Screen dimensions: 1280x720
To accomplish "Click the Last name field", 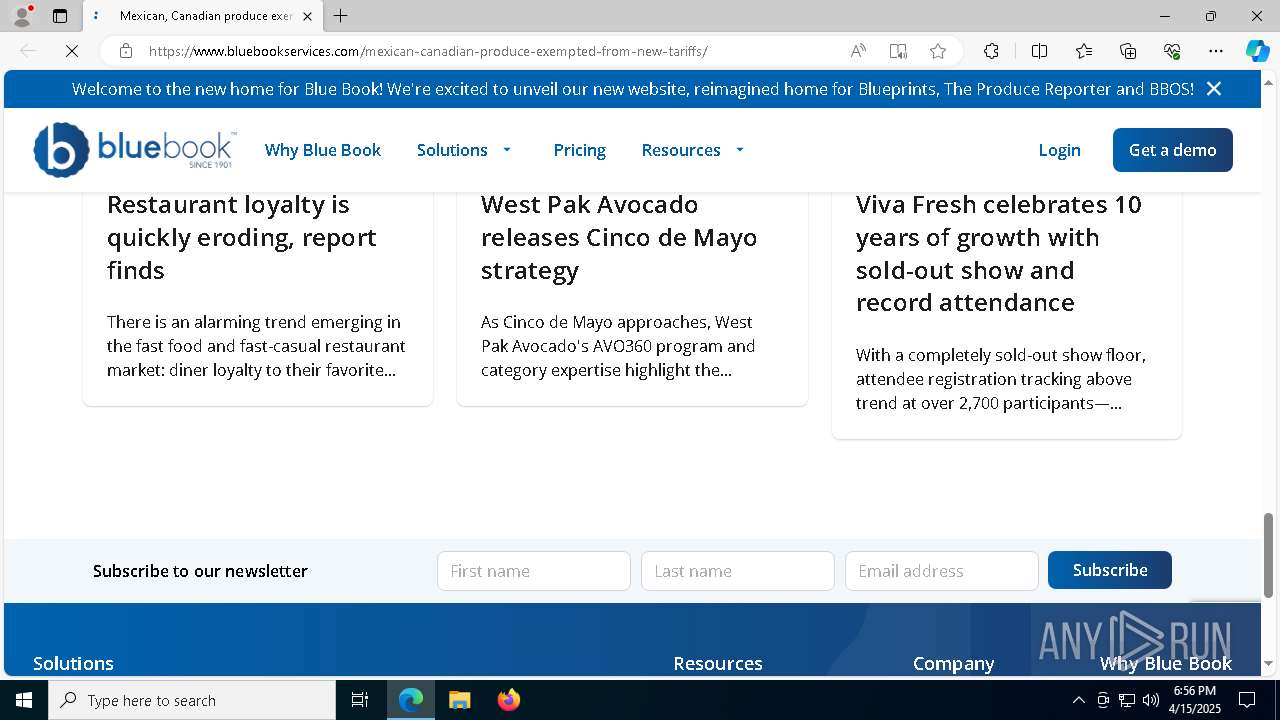I will pos(738,571).
